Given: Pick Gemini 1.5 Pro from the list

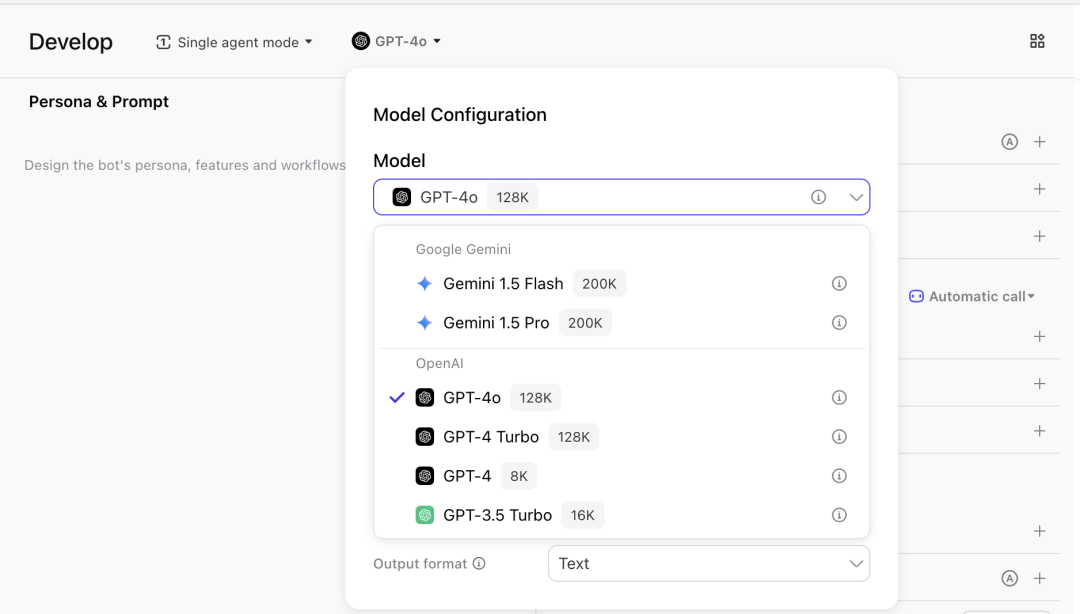Looking at the screenshot, I should point(496,323).
